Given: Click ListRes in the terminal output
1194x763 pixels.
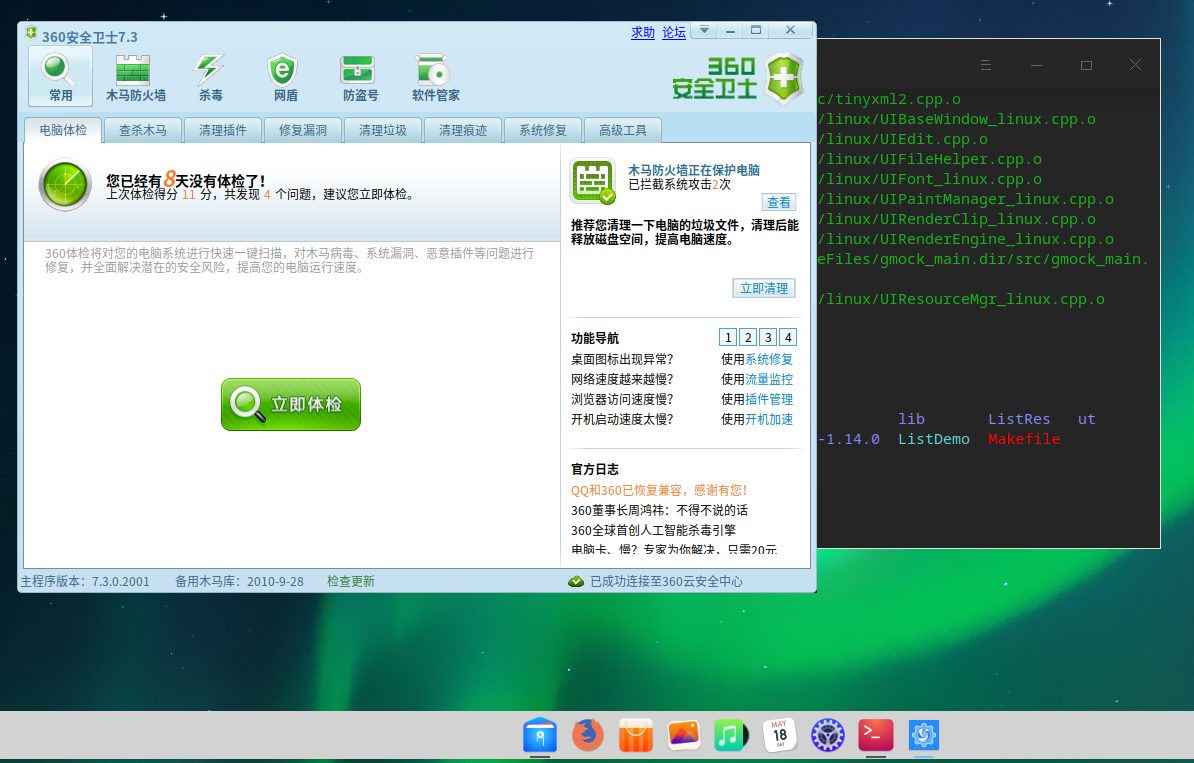Looking at the screenshot, I should (x=1019, y=419).
